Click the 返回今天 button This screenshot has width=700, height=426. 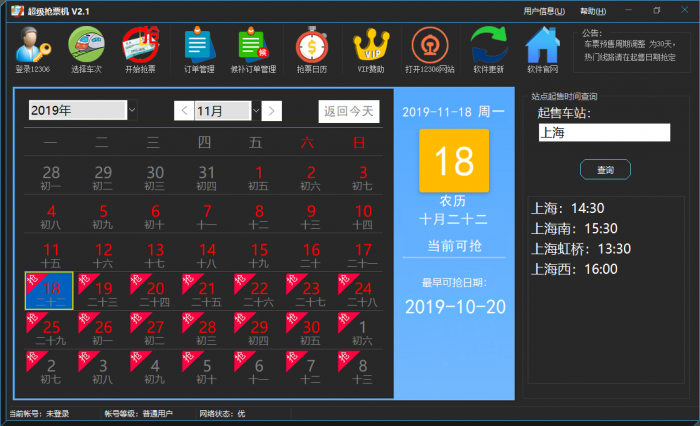tap(349, 110)
